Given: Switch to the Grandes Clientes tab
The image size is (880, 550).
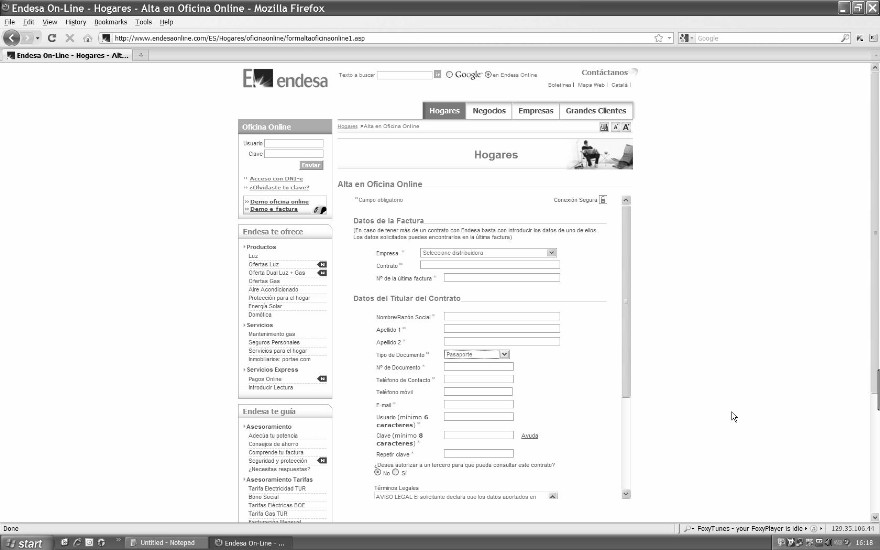Looking at the screenshot, I should point(596,111).
